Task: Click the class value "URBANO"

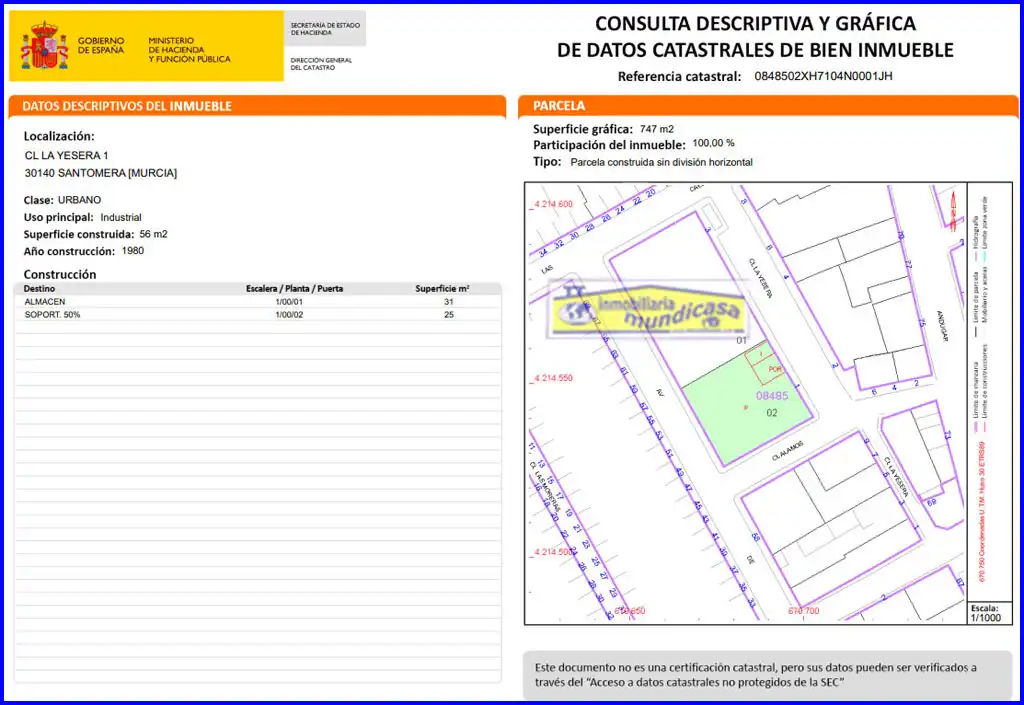Action: [80, 200]
